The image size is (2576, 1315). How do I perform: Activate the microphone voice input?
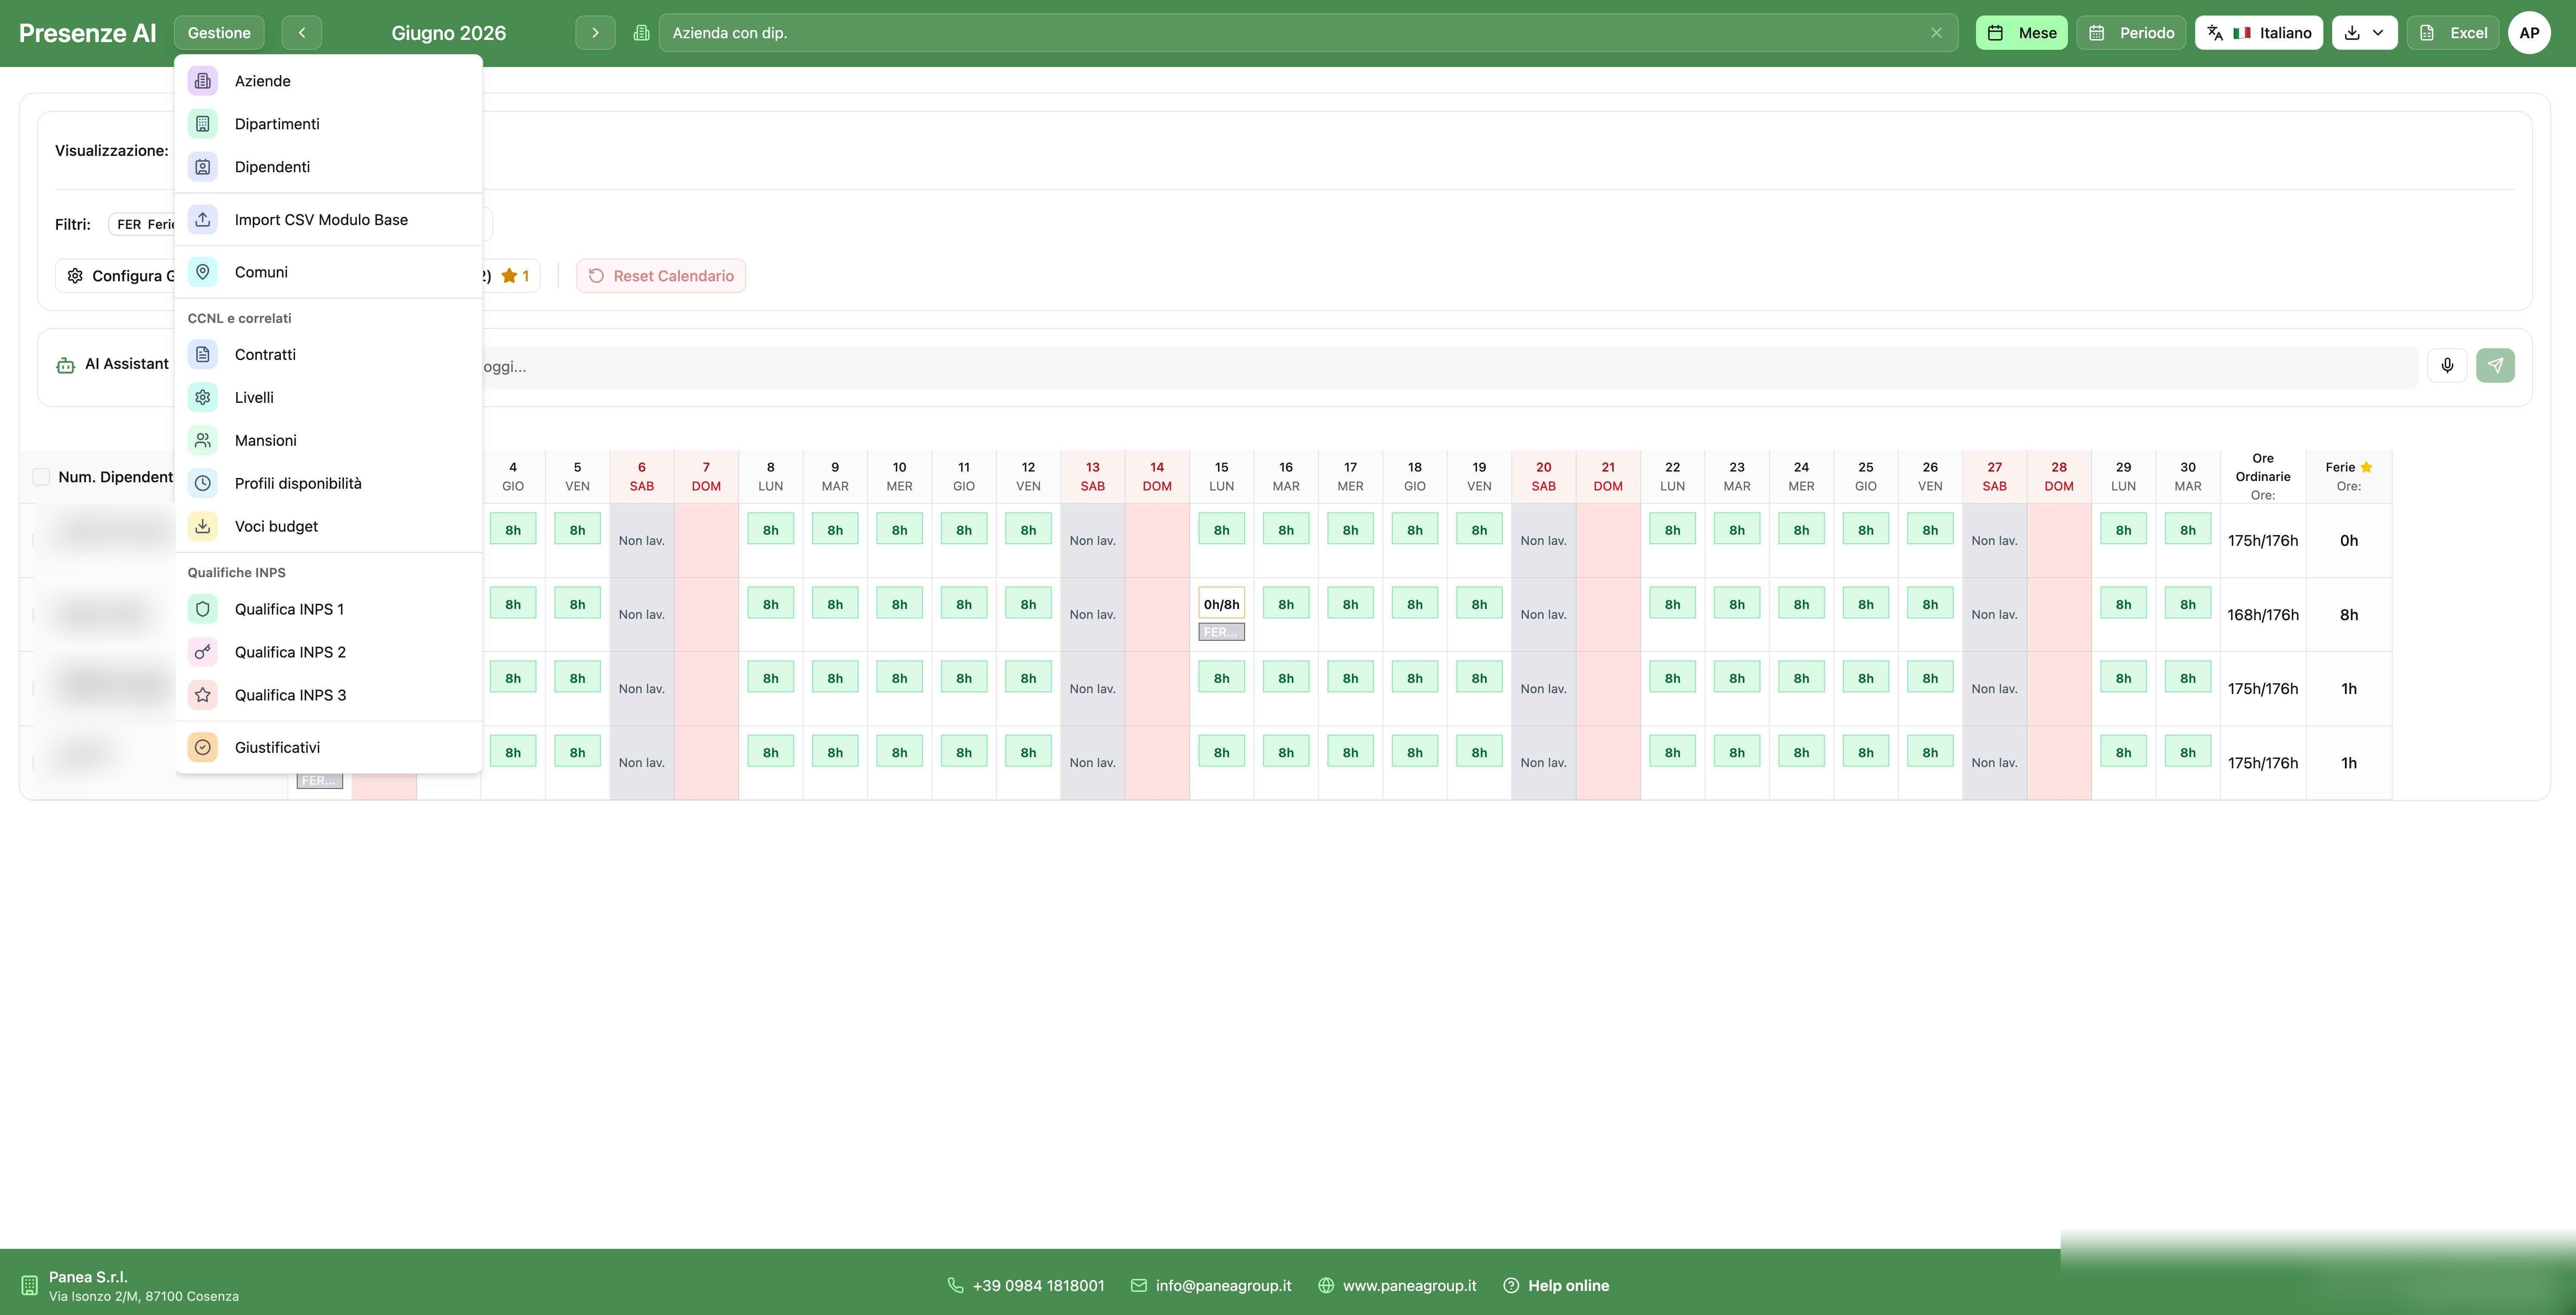[2447, 365]
